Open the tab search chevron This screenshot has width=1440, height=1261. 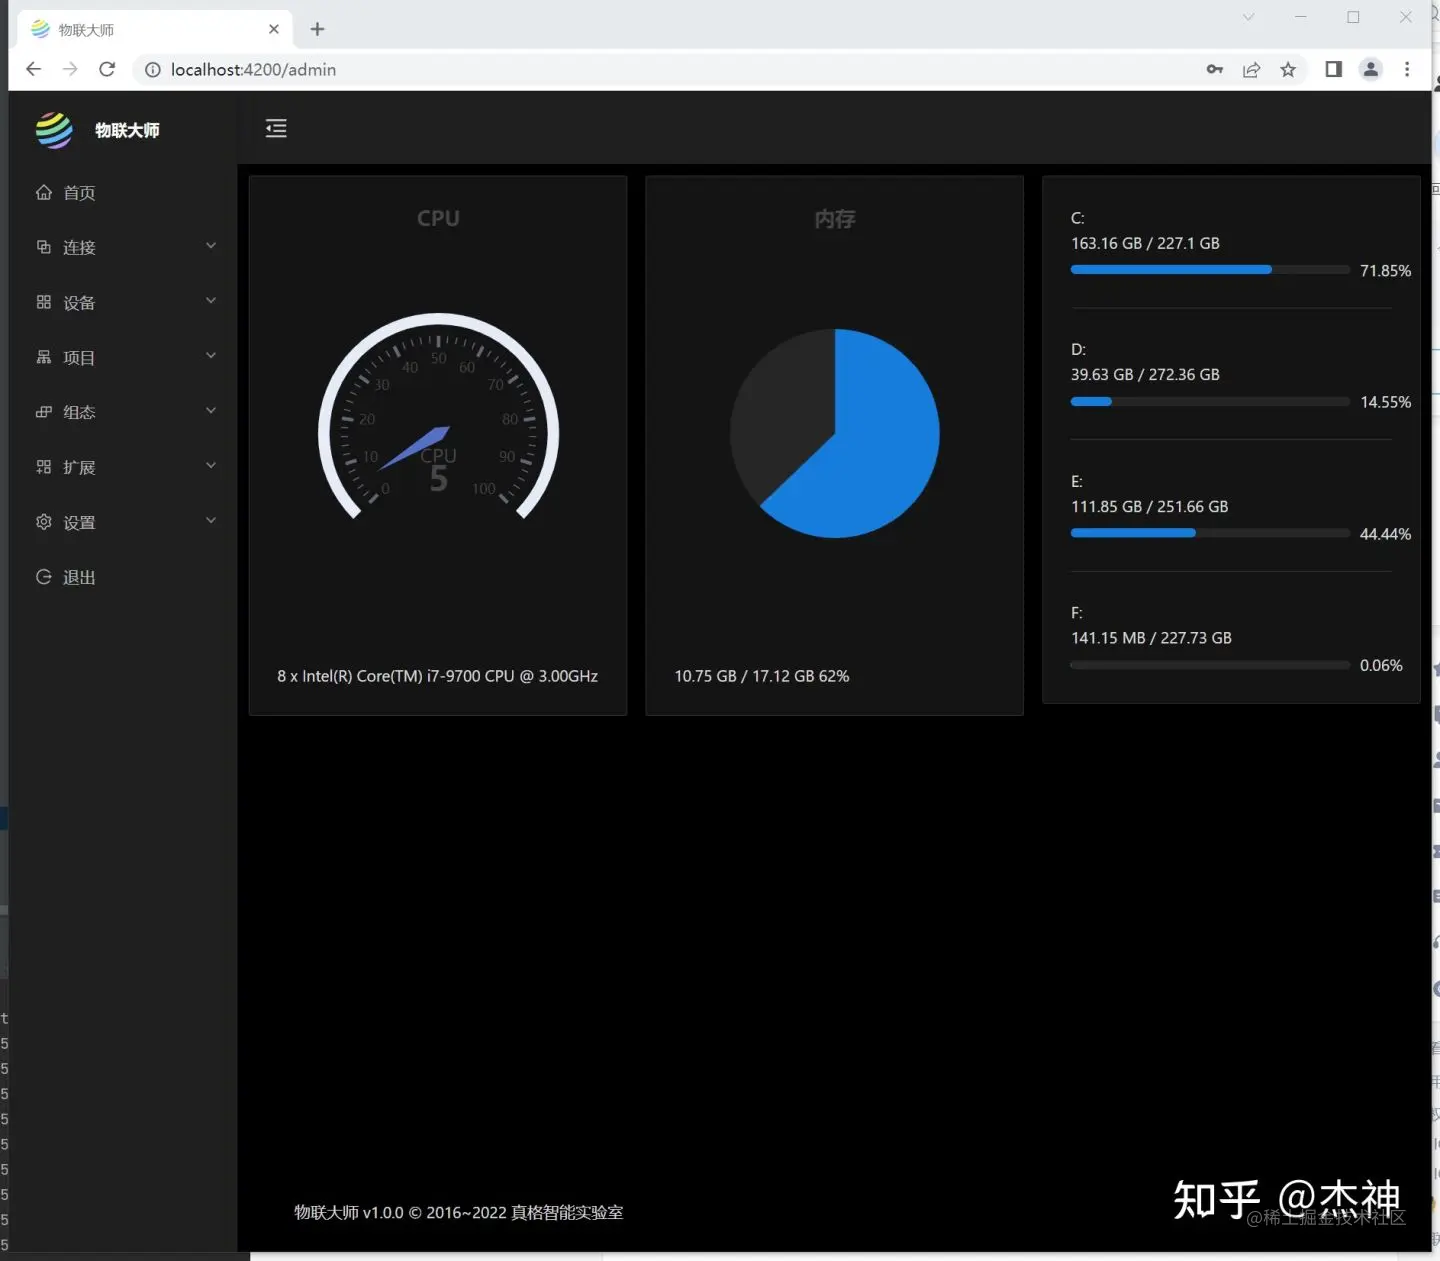pyautogui.click(x=1248, y=17)
